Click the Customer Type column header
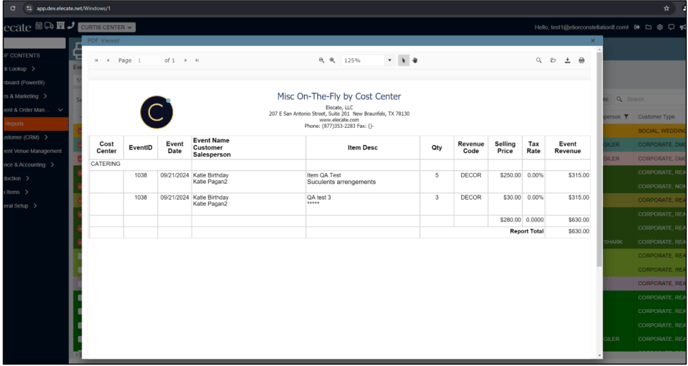 click(x=656, y=117)
